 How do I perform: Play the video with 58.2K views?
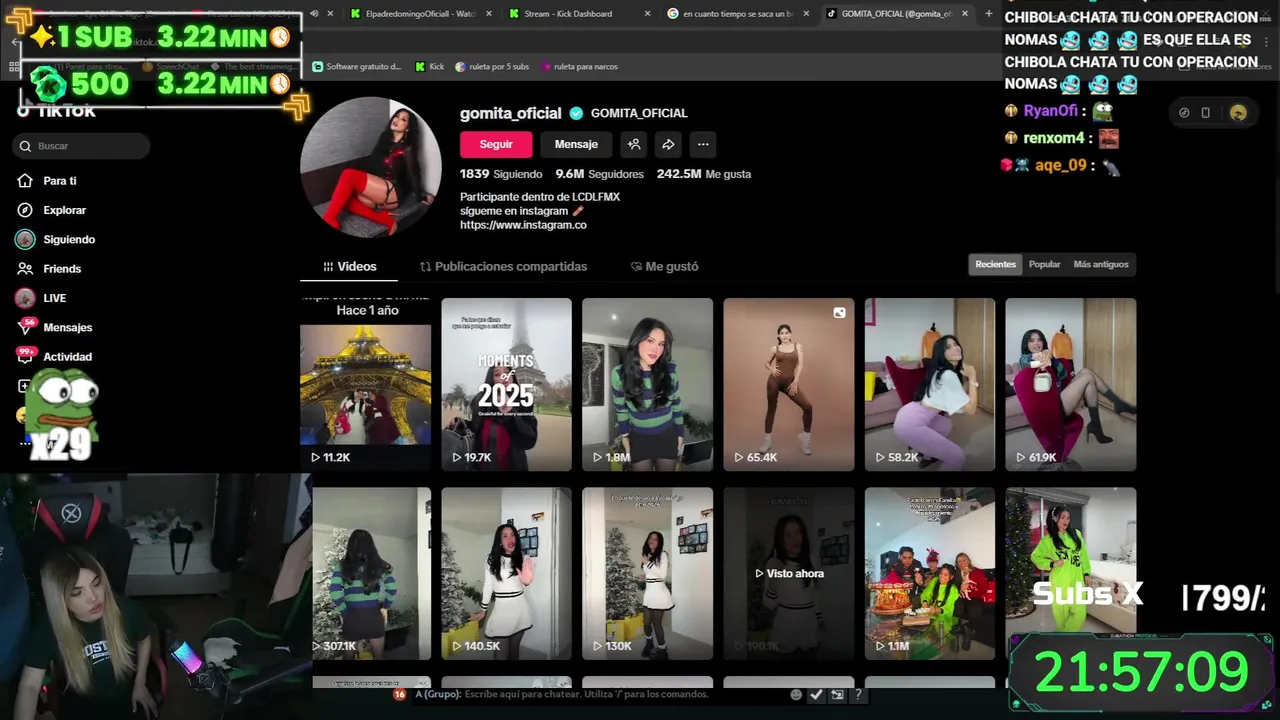(x=930, y=384)
